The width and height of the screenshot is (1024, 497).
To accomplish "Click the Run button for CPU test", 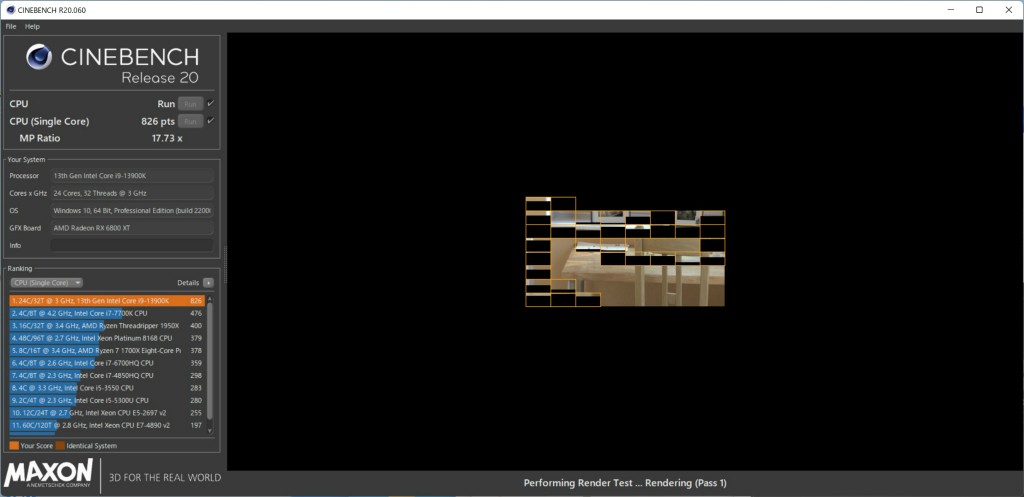I will click(191, 104).
